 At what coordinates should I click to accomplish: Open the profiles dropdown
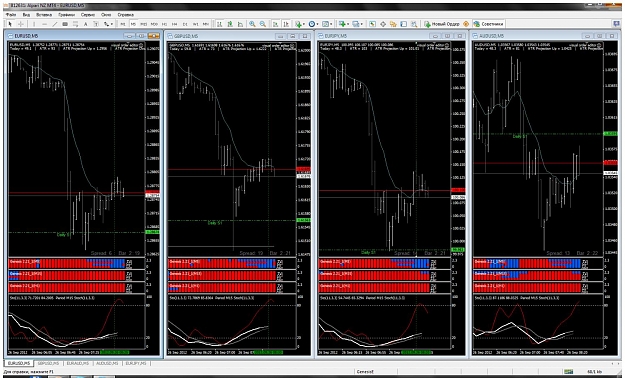[358, 24]
